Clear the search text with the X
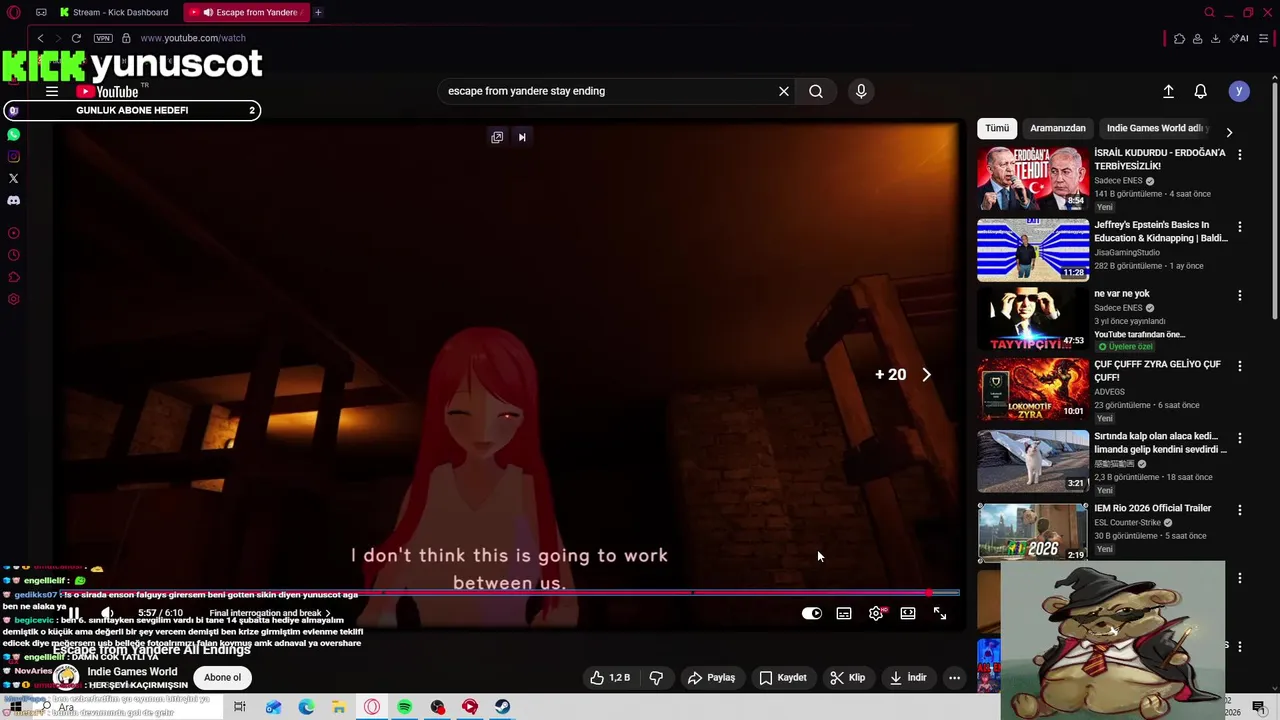 point(784,91)
